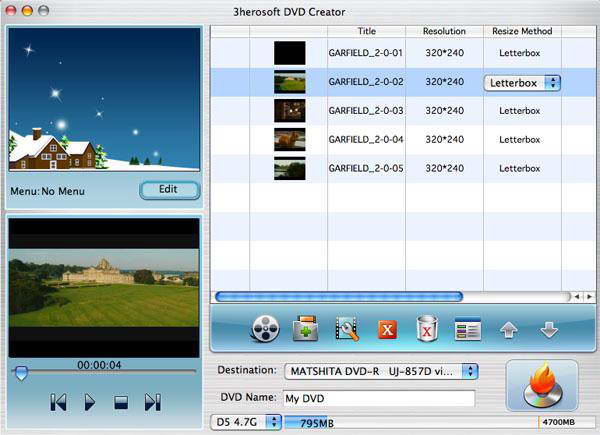Minimize the window with yellow button
Image resolution: width=600 pixels, height=435 pixels.
point(27,10)
